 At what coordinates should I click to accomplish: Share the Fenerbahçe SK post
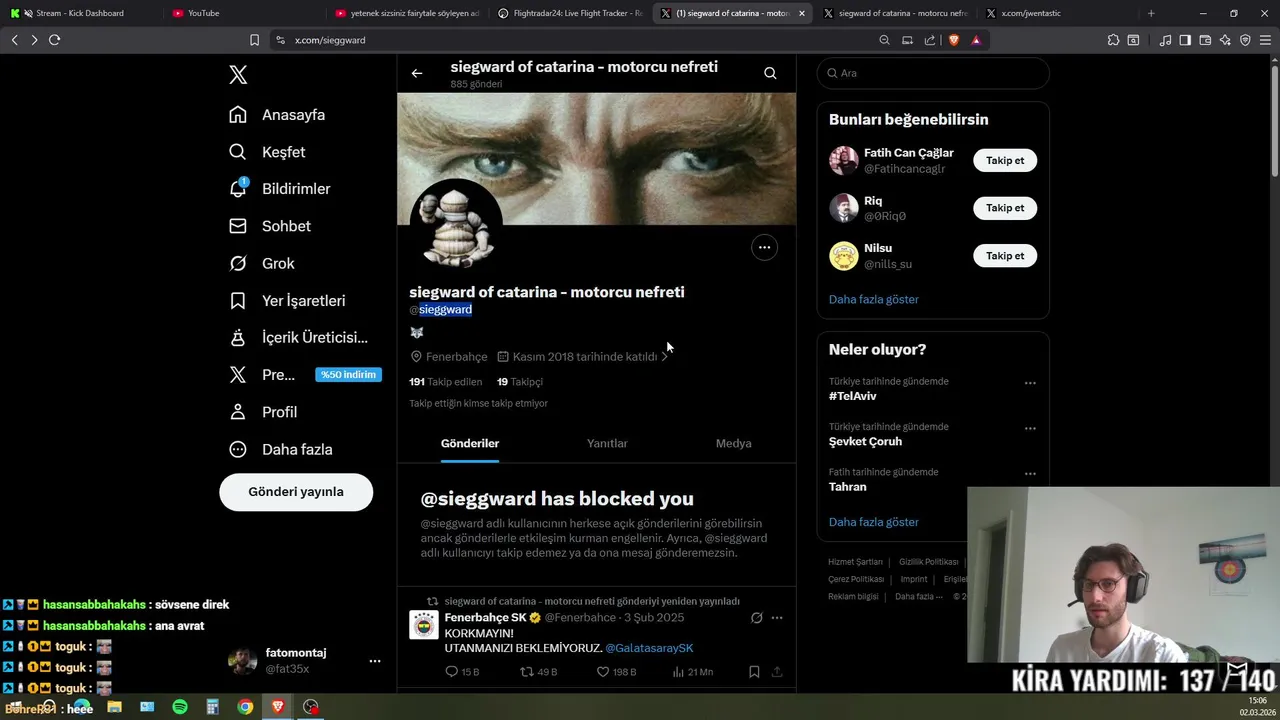pyautogui.click(x=777, y=672)
